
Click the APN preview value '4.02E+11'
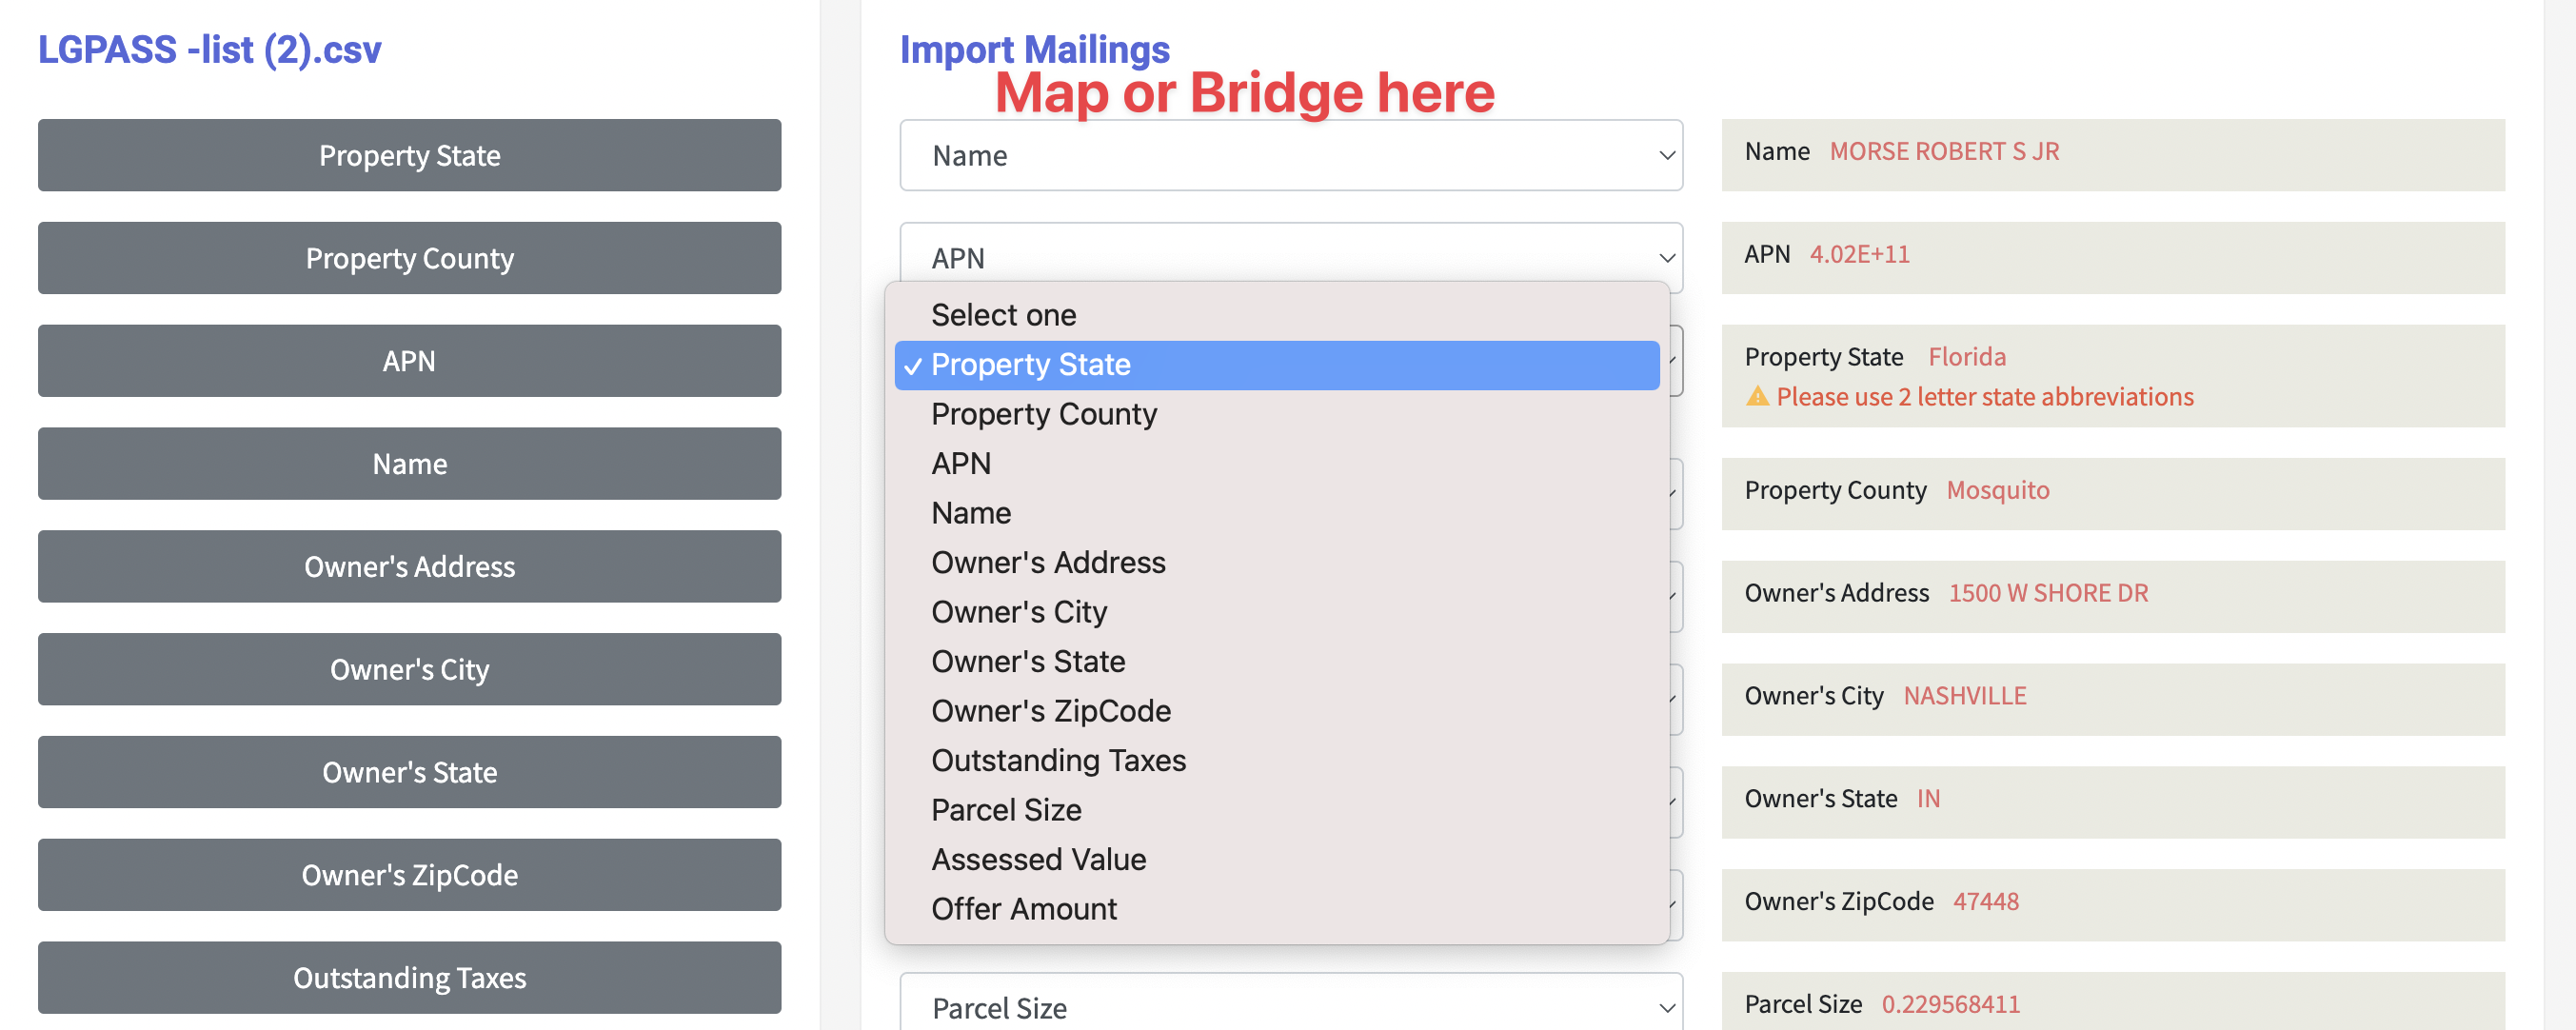tap(1859, 254)
